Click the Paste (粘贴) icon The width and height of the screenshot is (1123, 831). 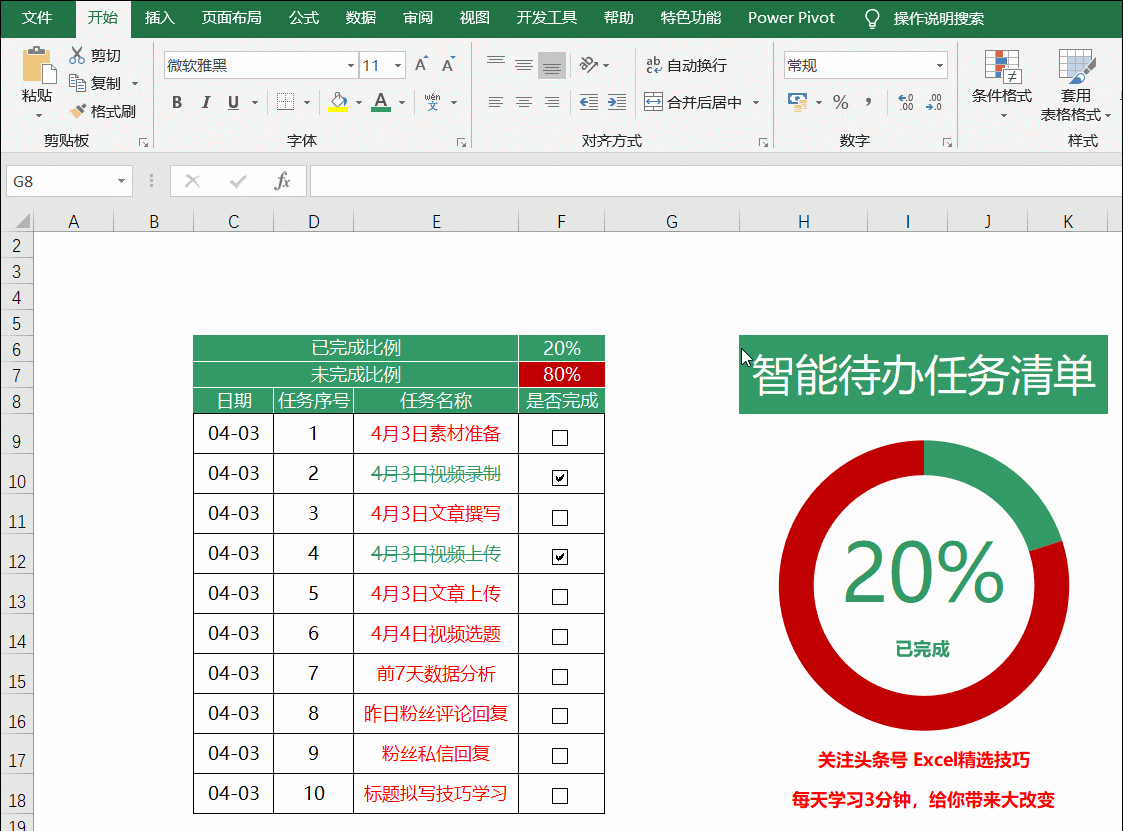(x=38, y=66)
